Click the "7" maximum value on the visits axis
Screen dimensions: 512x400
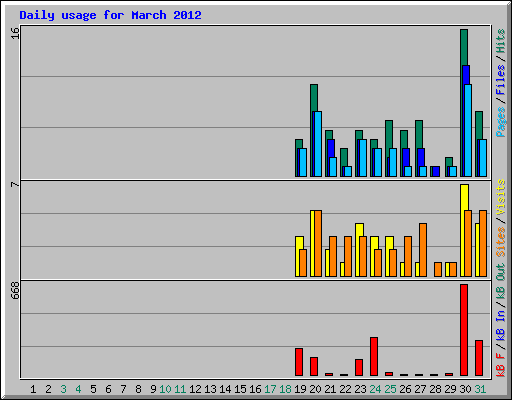[x=15, y=184]
